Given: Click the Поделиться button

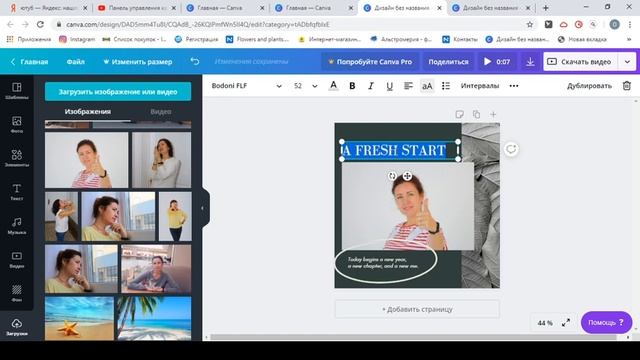Looking at the screenshot, I should (448, 62).
